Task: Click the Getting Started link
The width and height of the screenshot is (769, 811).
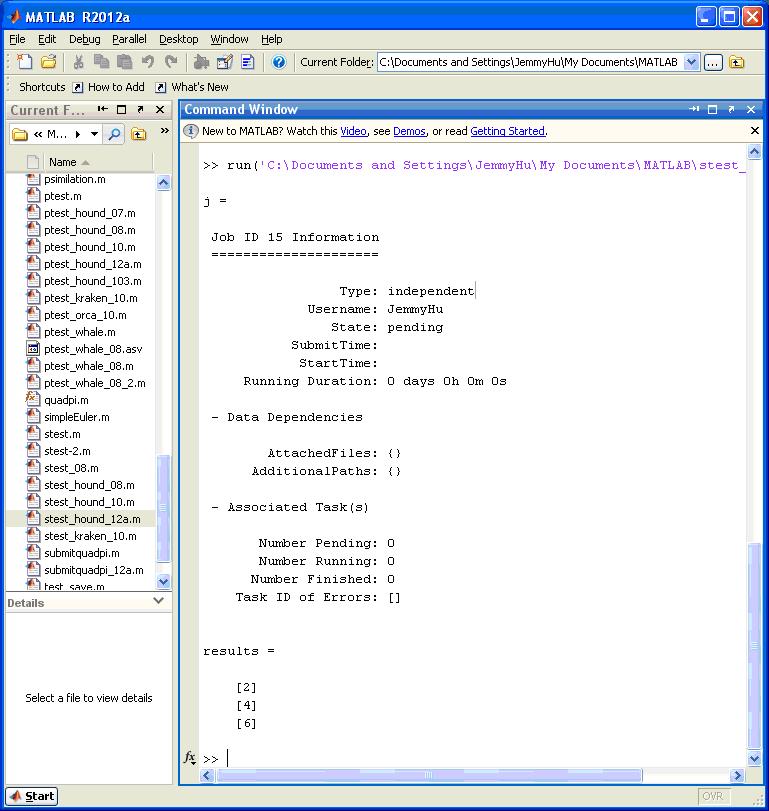Action: (x=507, y=131)
